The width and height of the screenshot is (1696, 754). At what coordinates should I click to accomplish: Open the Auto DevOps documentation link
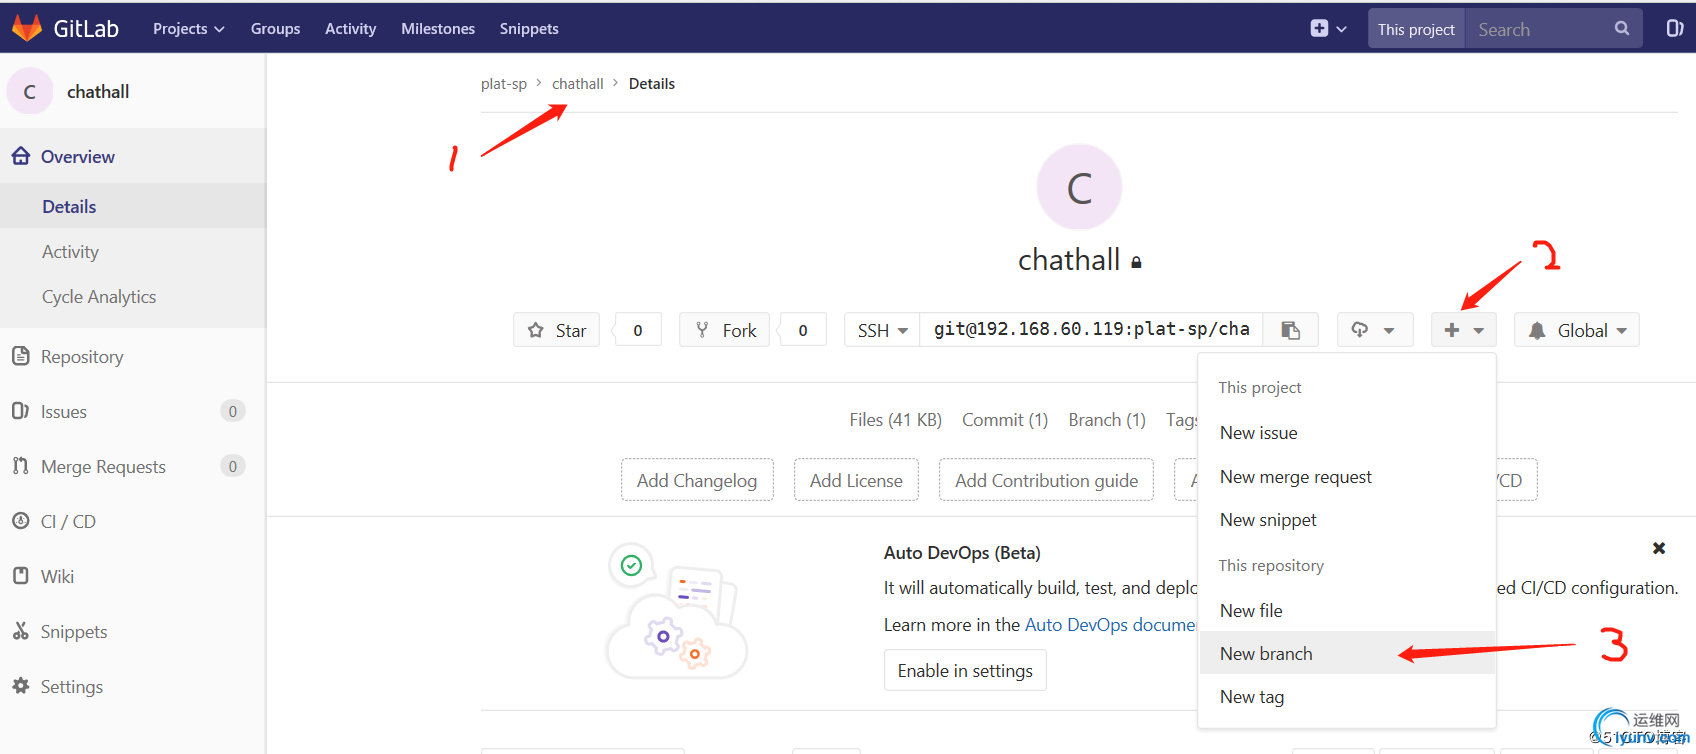[1110, 625]
